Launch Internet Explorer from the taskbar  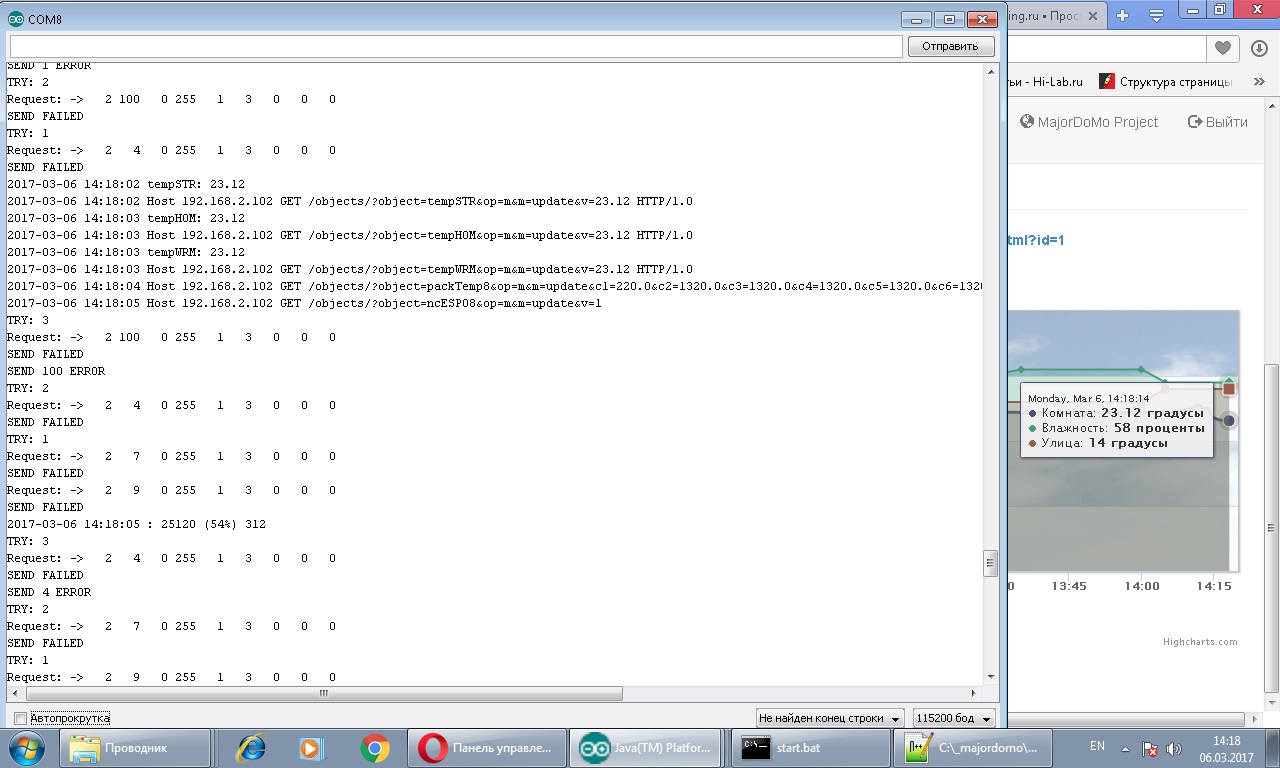coord(250,748)
